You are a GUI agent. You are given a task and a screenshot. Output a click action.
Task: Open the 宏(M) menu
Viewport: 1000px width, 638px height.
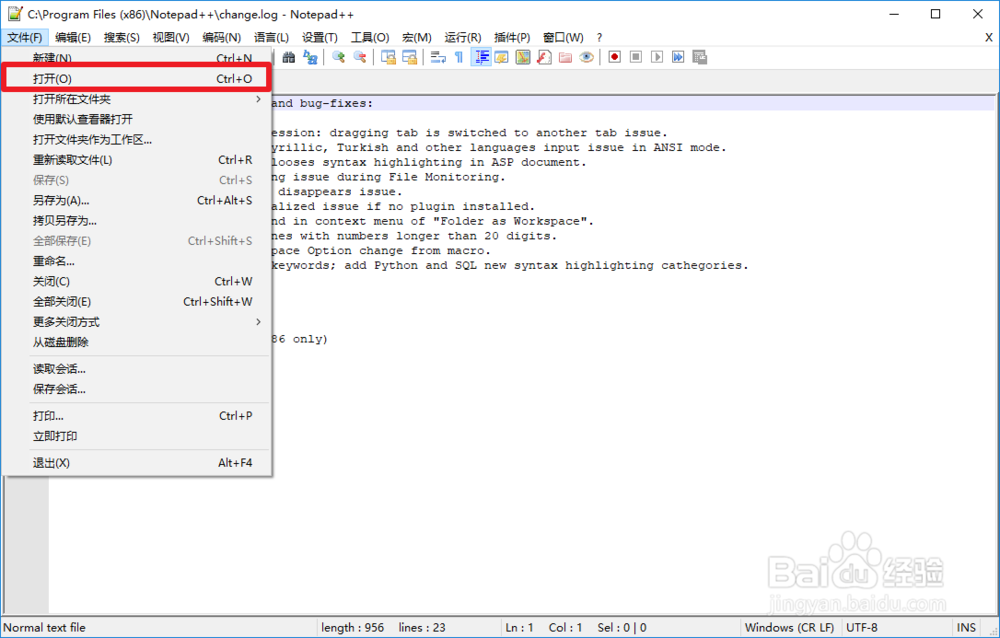pos(416,38)
